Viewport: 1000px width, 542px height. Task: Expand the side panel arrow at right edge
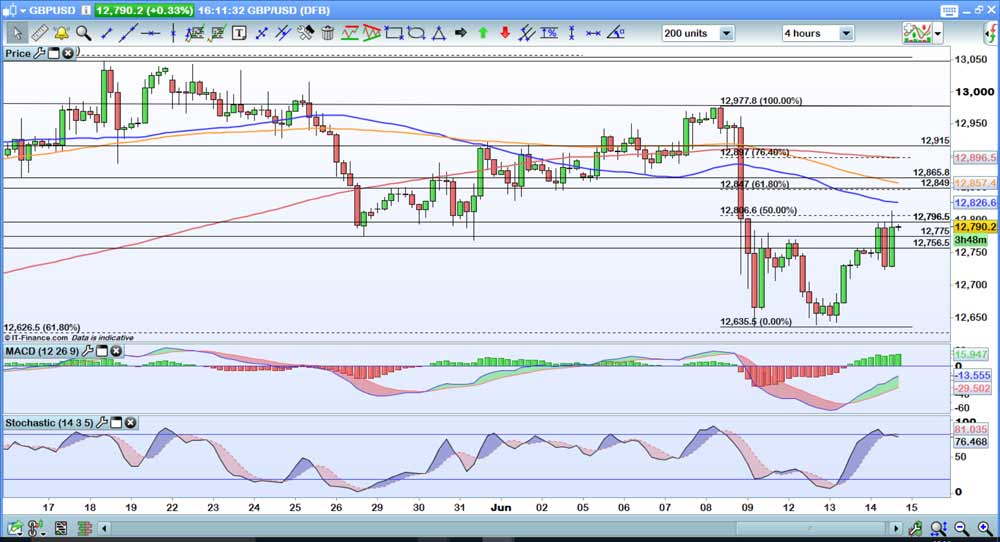click(992, 33)
